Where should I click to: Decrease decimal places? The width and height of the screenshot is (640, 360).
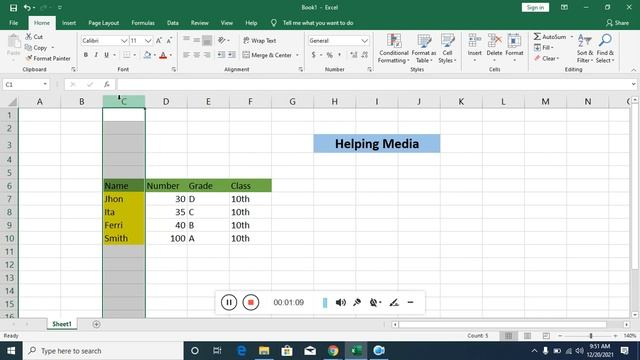364,55
